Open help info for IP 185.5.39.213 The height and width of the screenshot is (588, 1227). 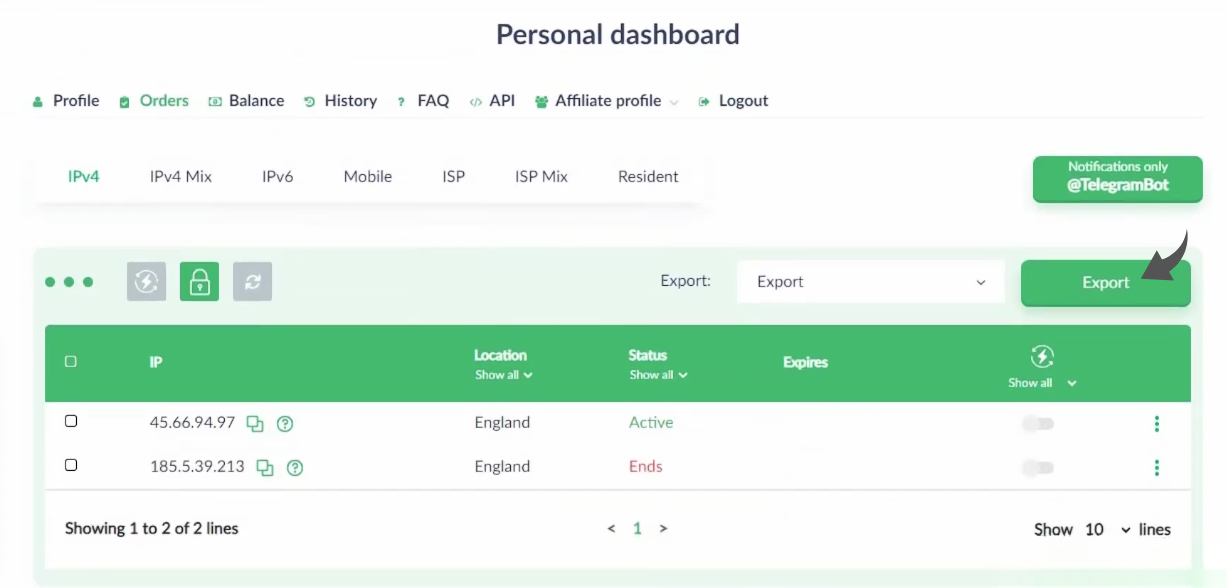pos(295,467)
